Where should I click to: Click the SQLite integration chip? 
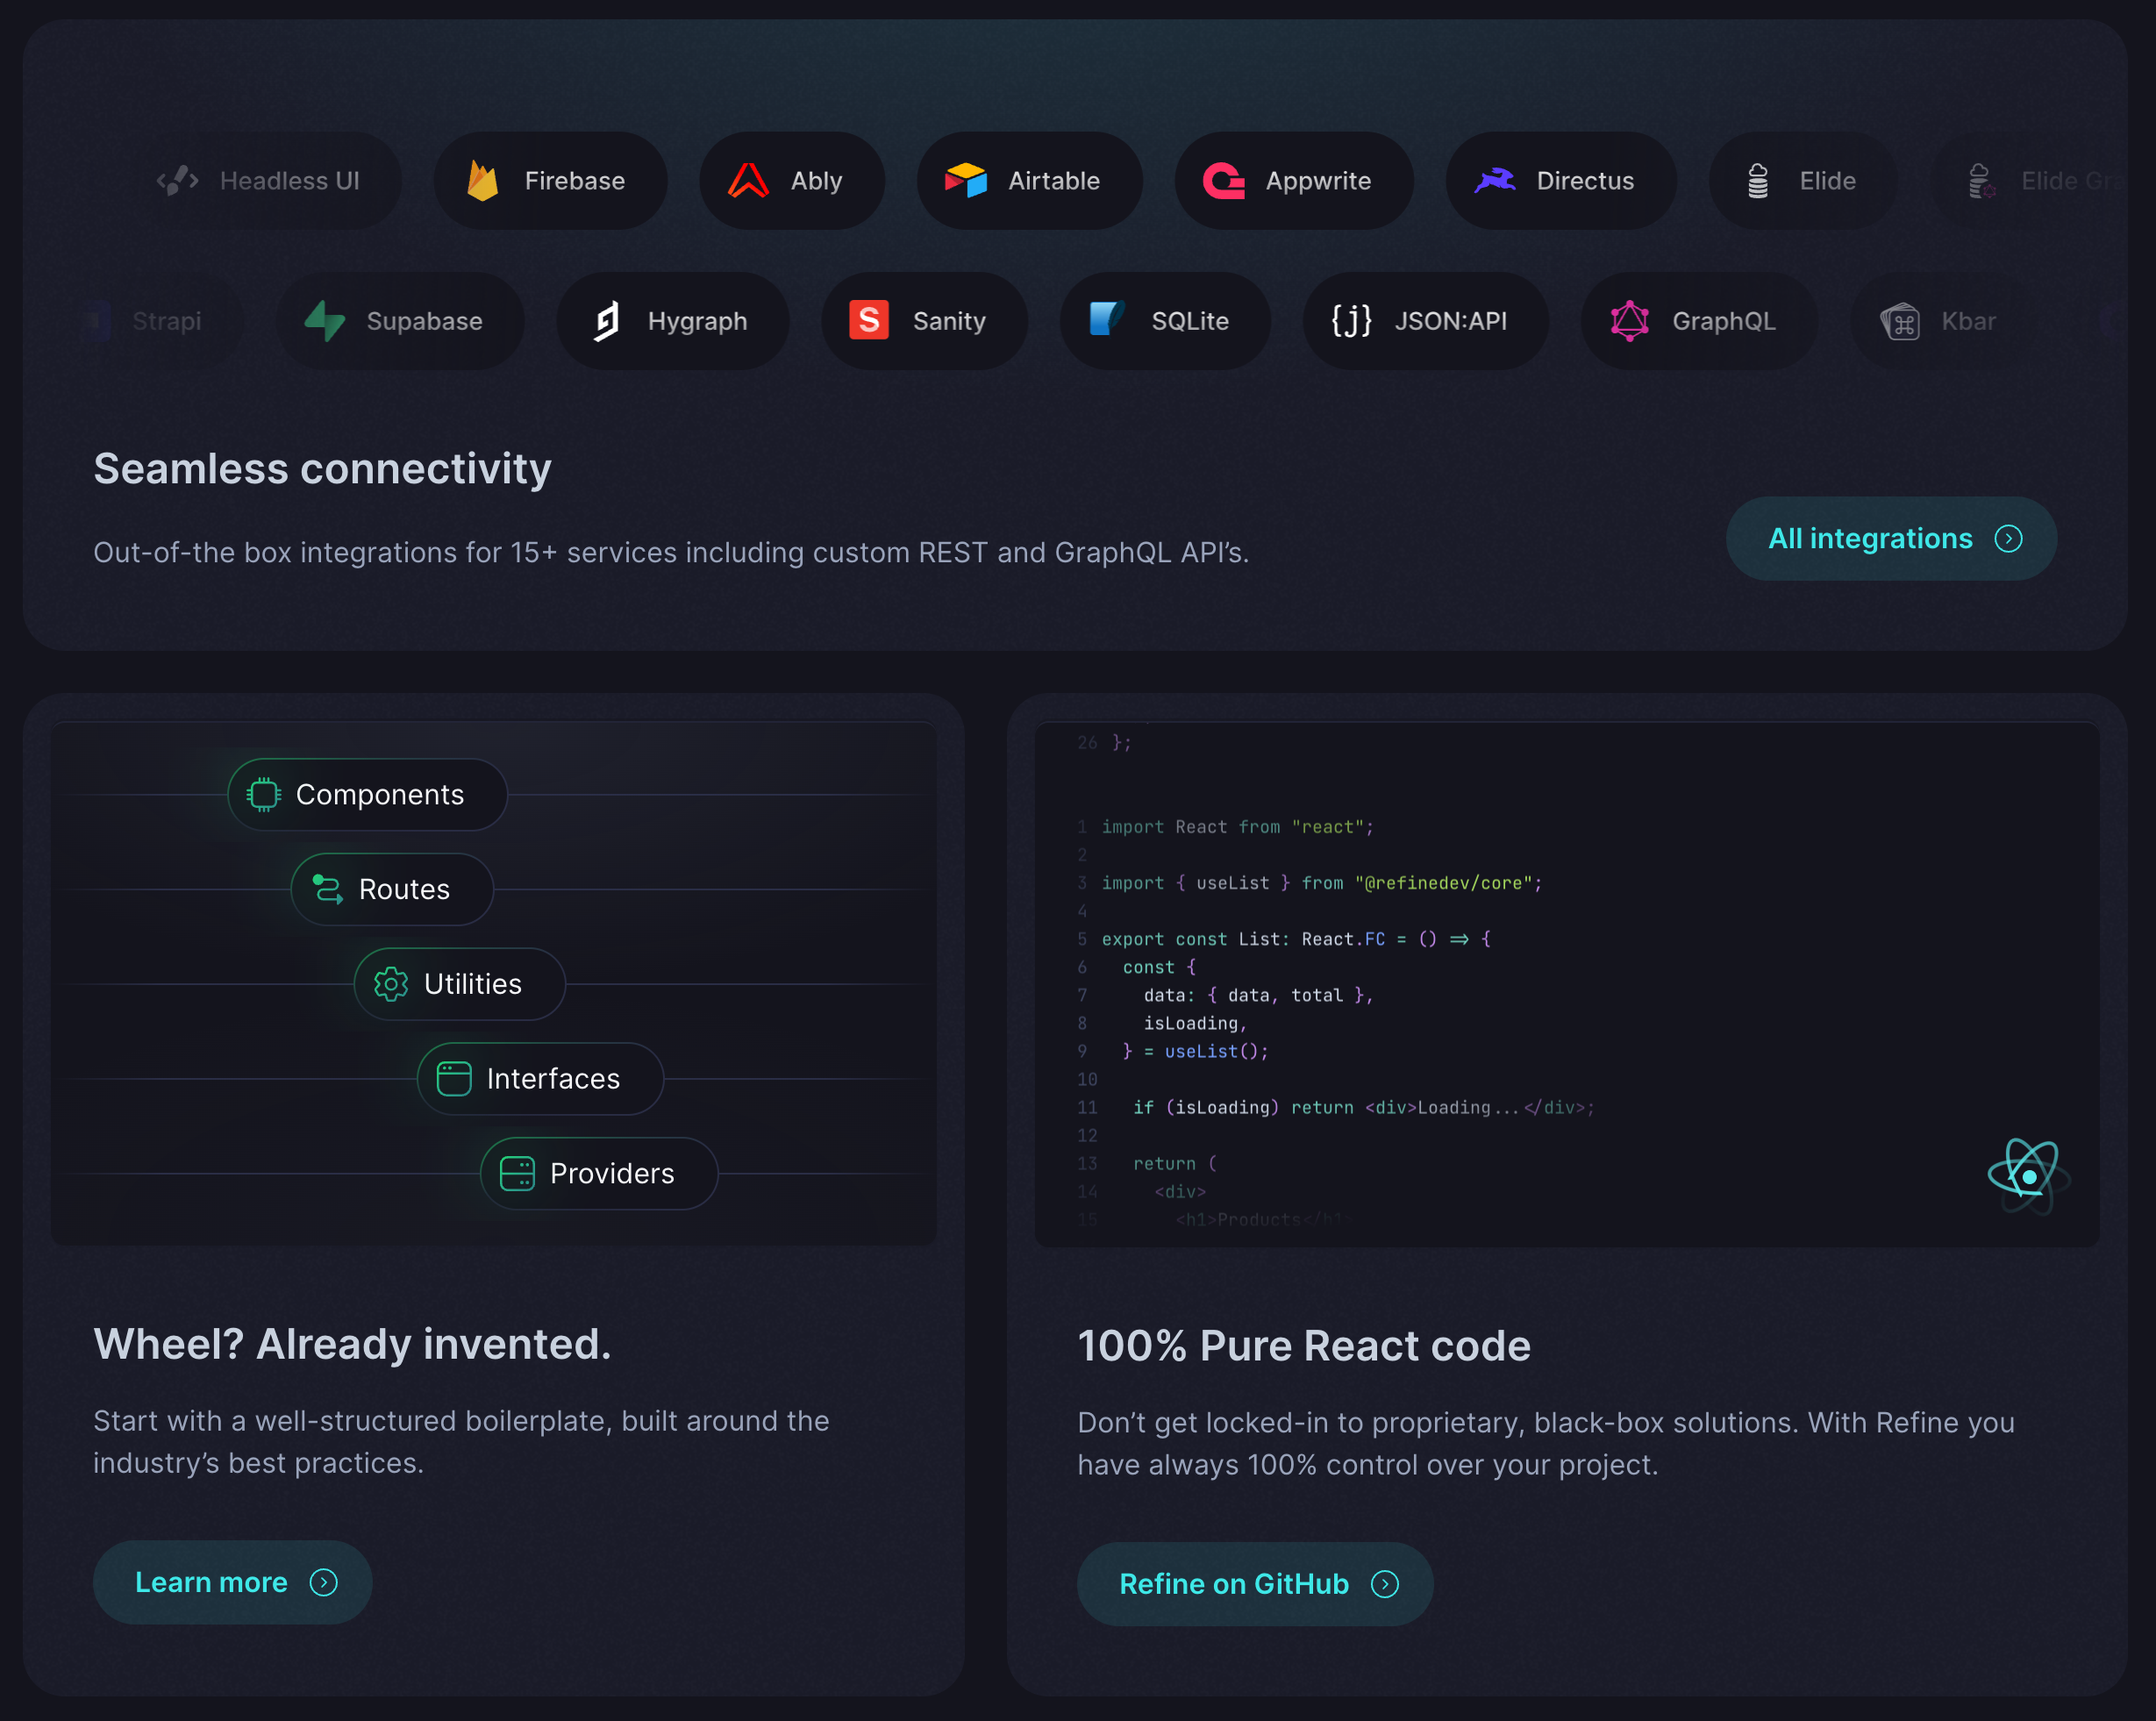1165,321
